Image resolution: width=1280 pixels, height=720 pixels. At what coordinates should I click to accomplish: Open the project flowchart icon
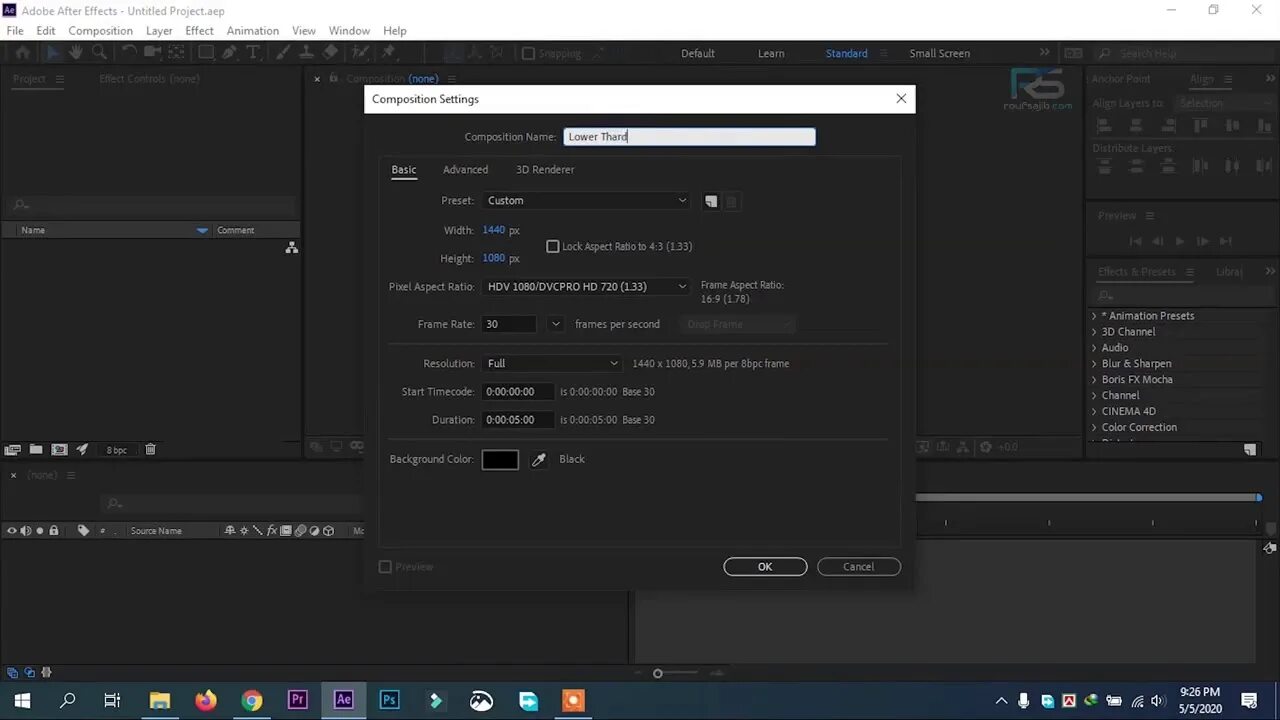point(291,247)
